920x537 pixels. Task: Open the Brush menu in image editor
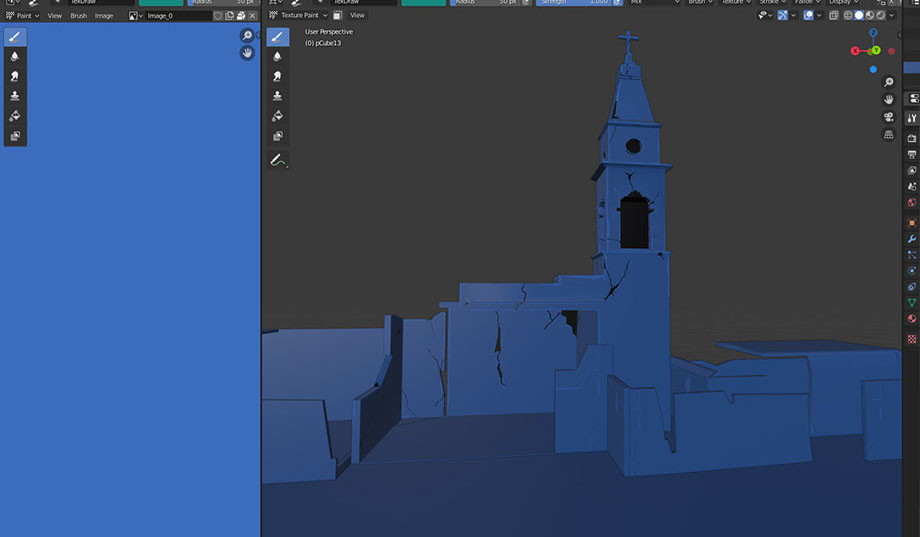(78, 16)
